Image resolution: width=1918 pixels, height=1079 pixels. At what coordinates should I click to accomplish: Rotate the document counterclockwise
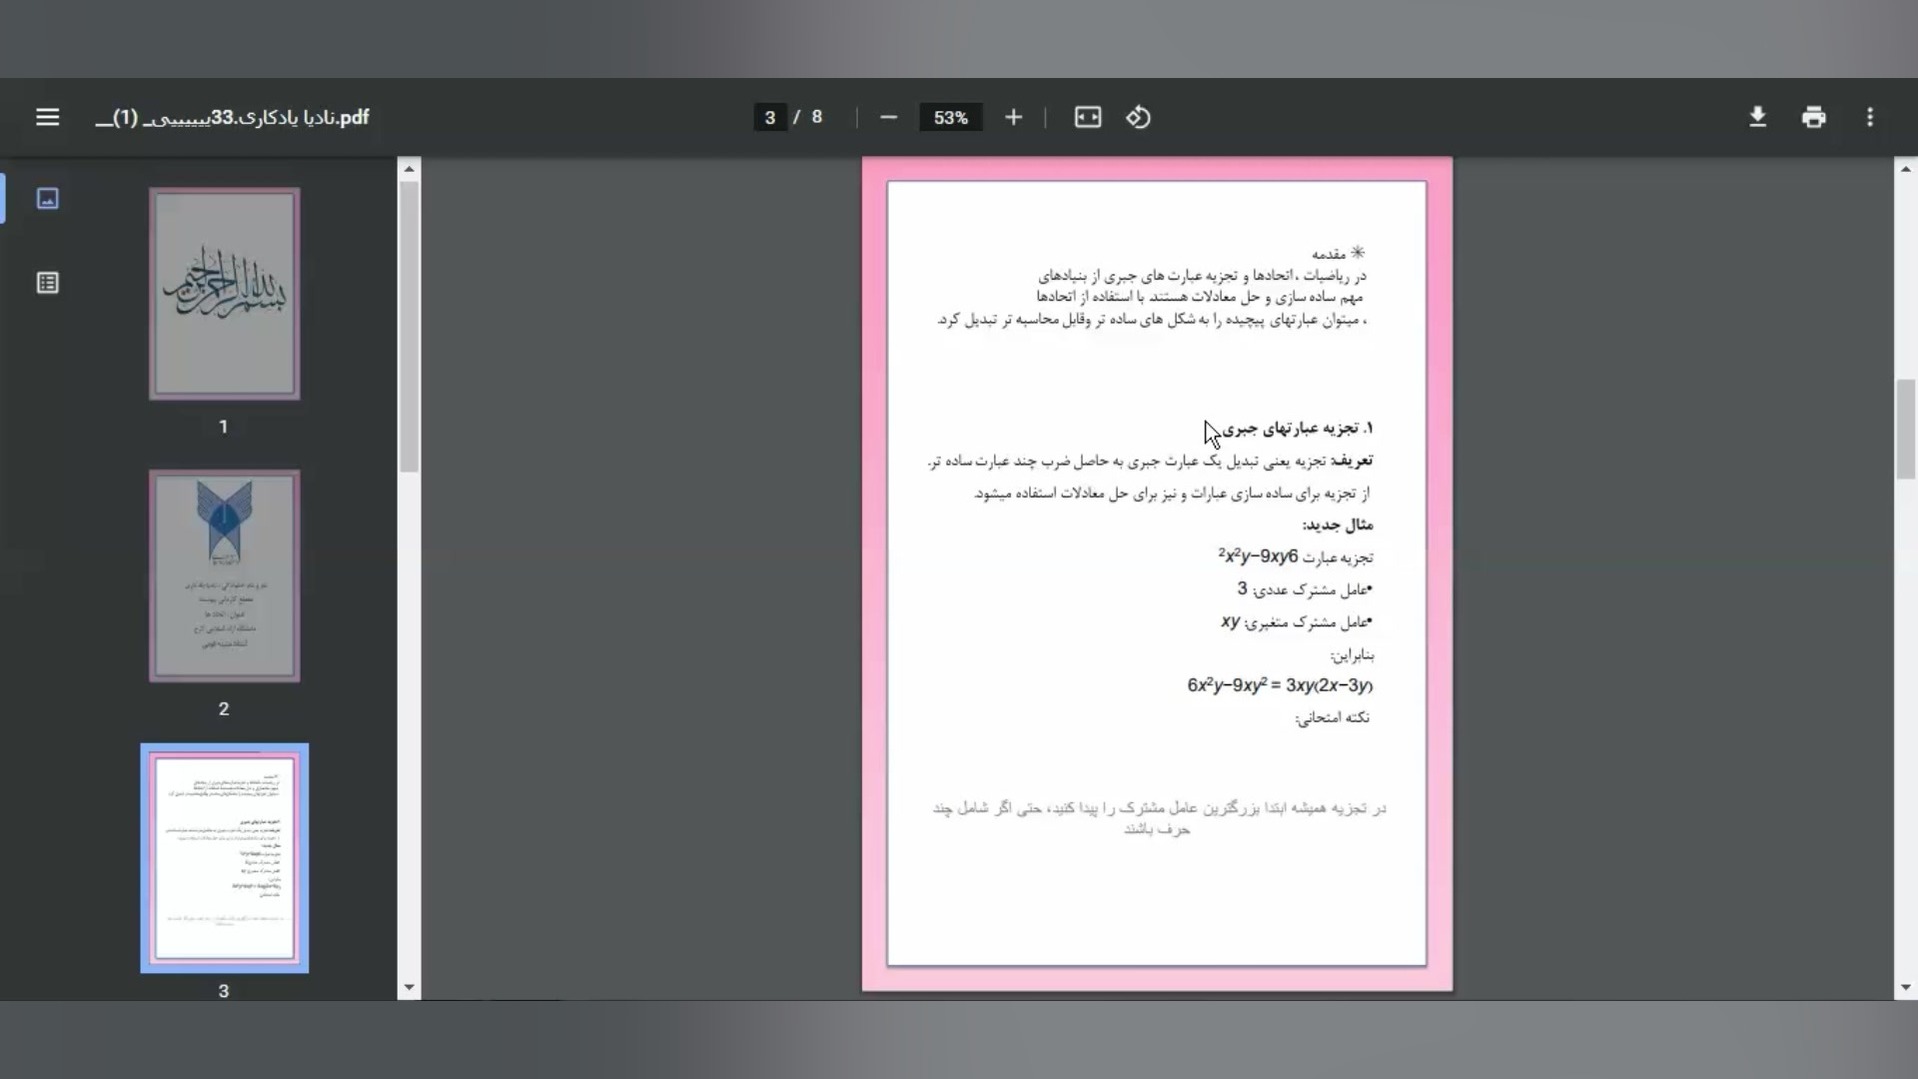[1138, 117]
